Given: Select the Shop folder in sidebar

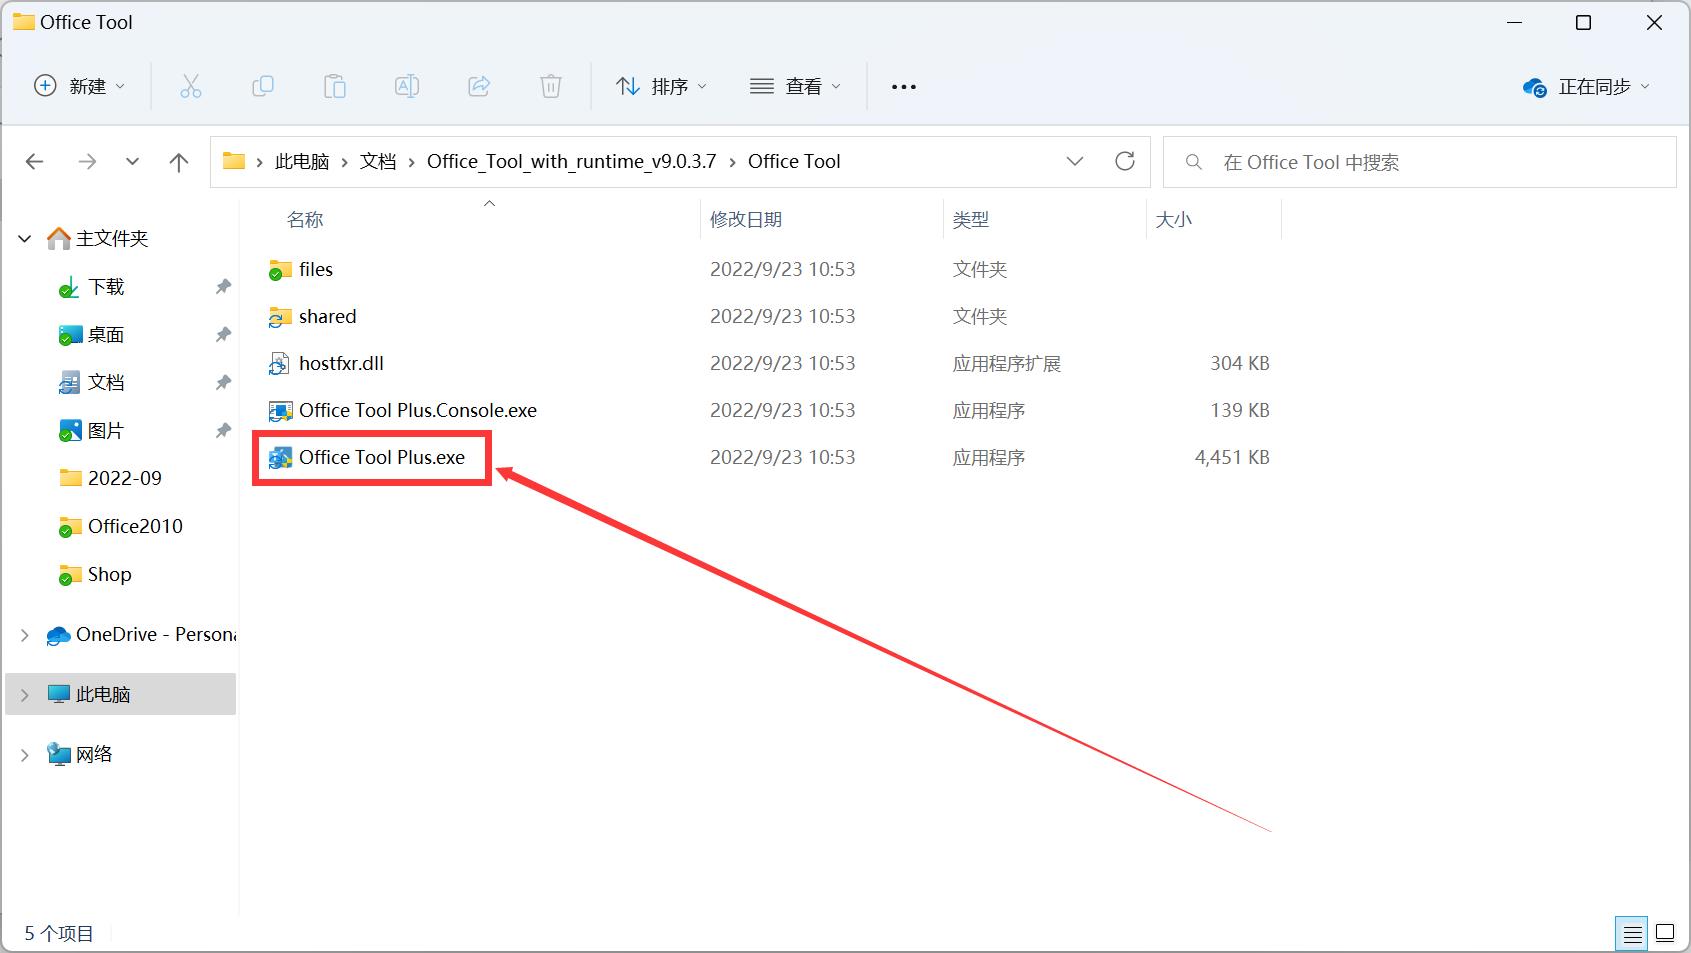Looking at the screenshot, I should click(110, 575).
